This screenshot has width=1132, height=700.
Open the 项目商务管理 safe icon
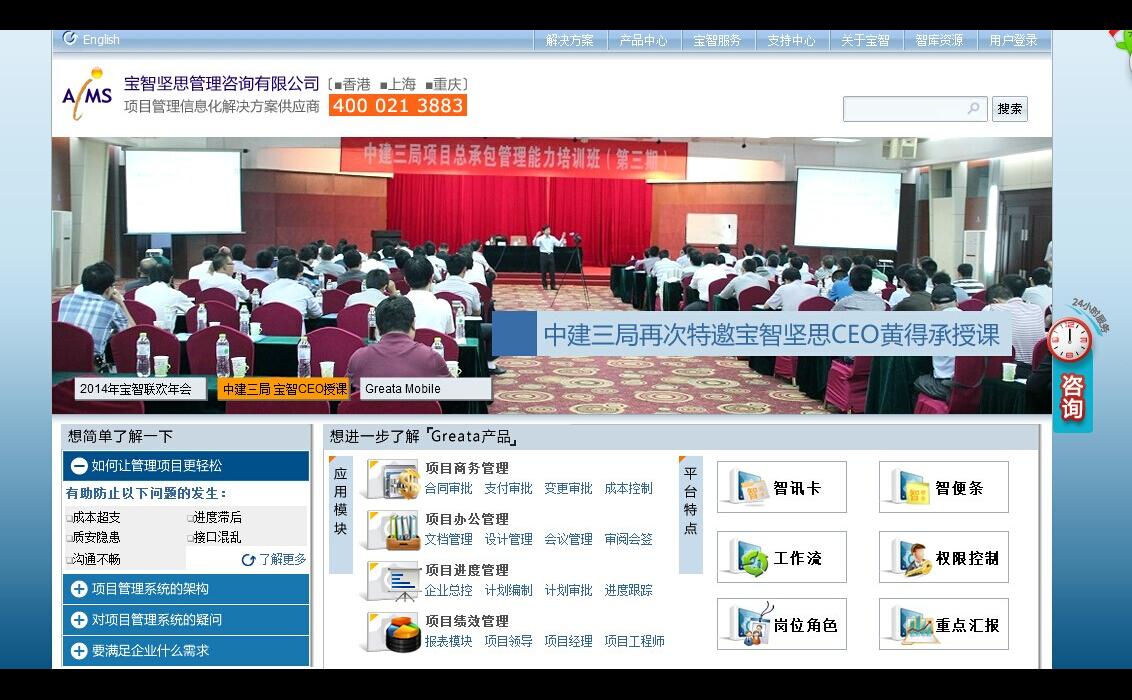tap(393, 480)
